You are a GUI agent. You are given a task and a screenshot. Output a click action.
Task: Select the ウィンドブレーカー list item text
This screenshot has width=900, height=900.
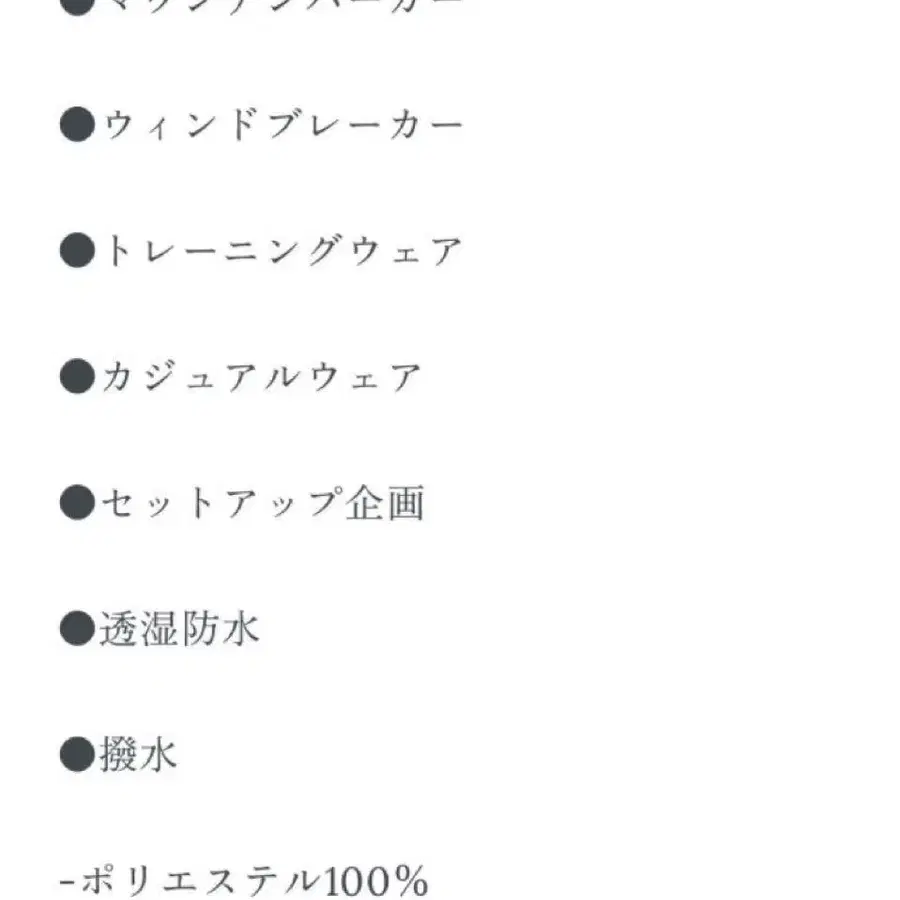click(281, 126)
